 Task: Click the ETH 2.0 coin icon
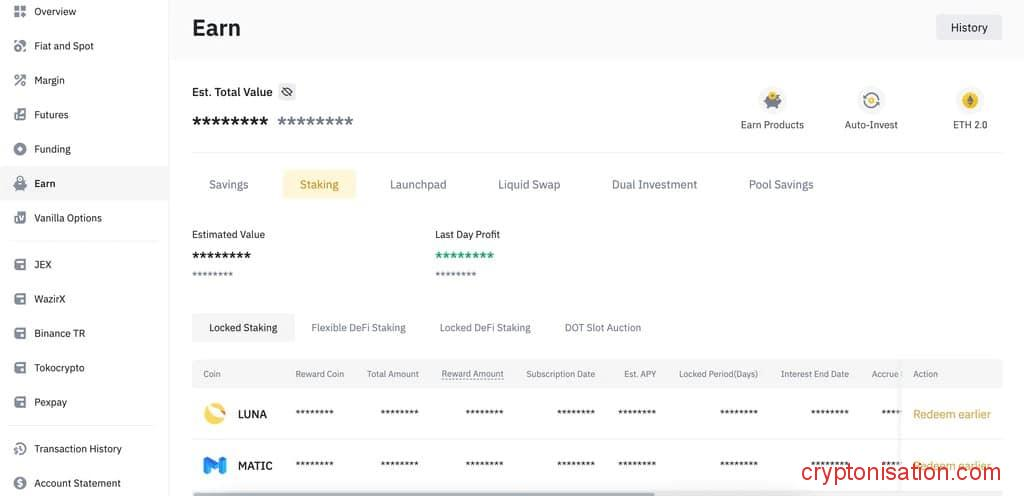coord(969,101)
